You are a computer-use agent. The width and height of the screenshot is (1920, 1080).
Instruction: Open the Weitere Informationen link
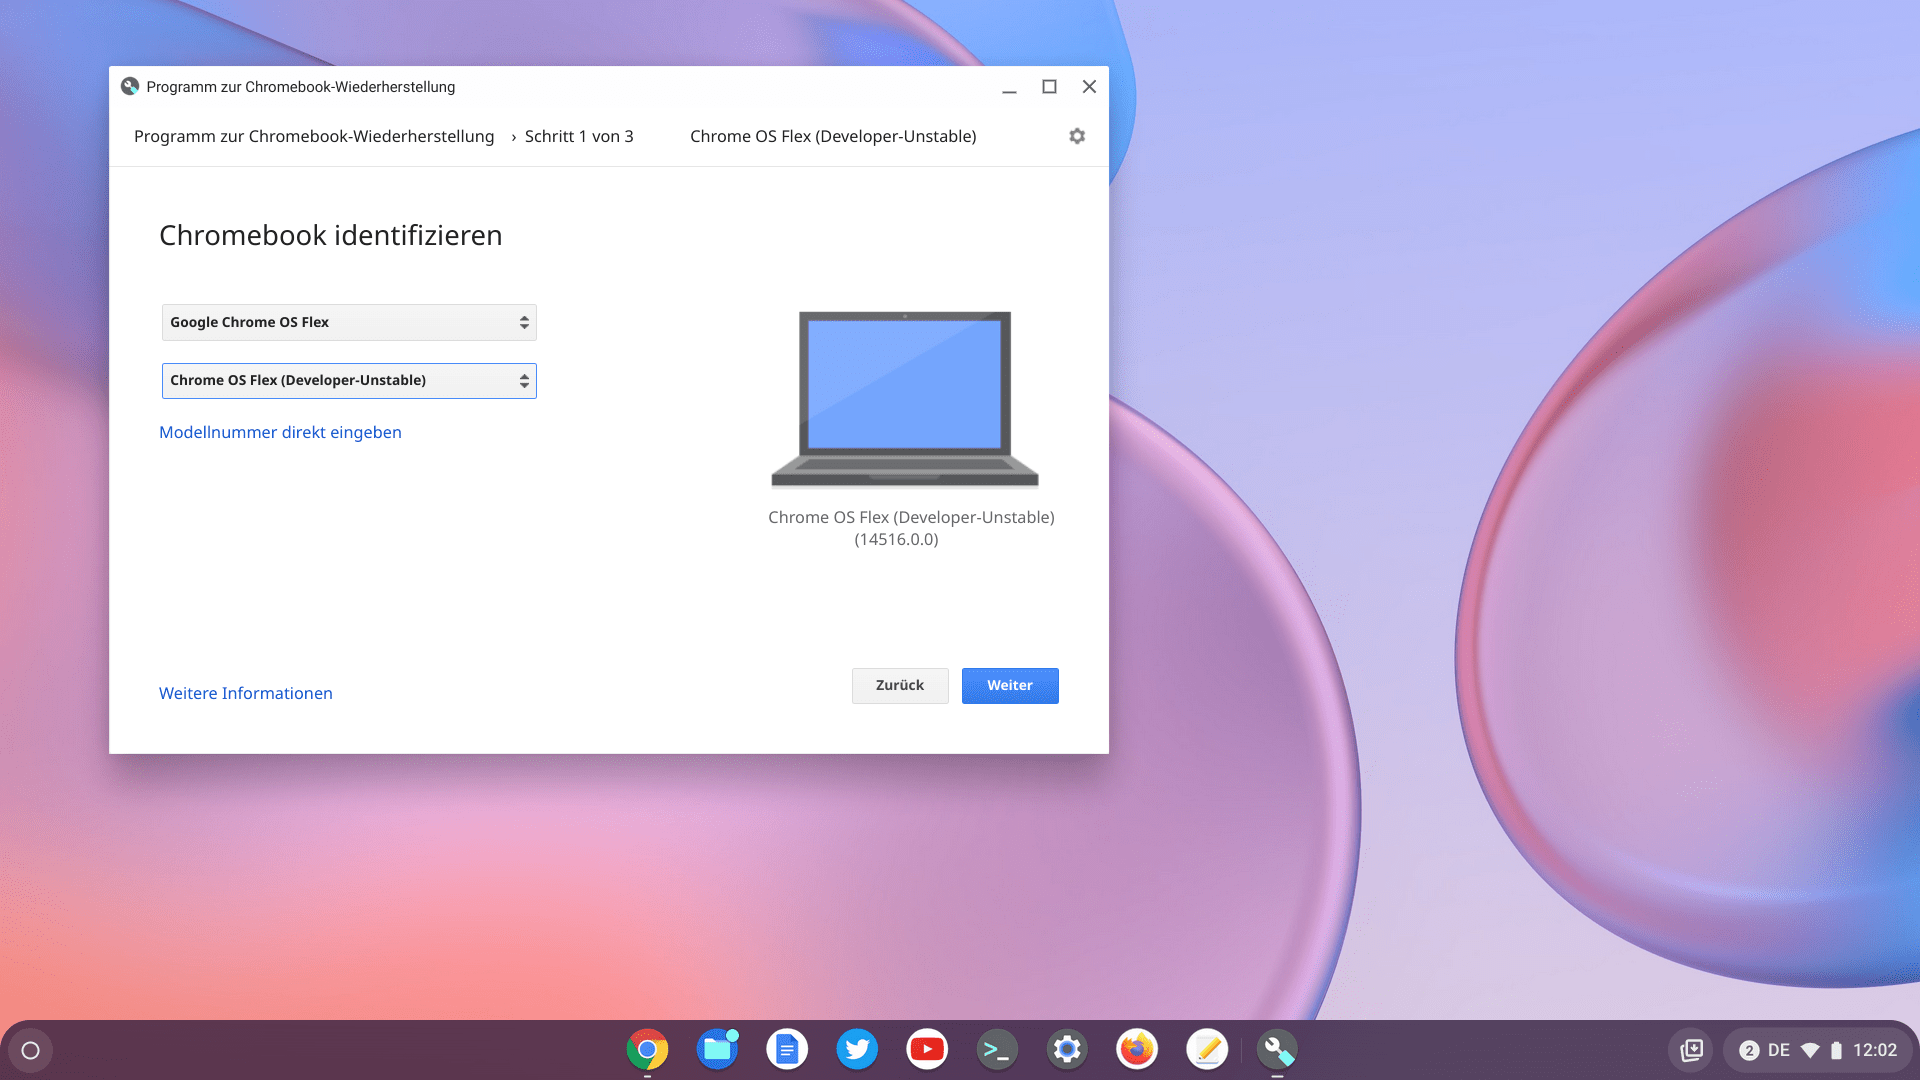click(245, 693)
